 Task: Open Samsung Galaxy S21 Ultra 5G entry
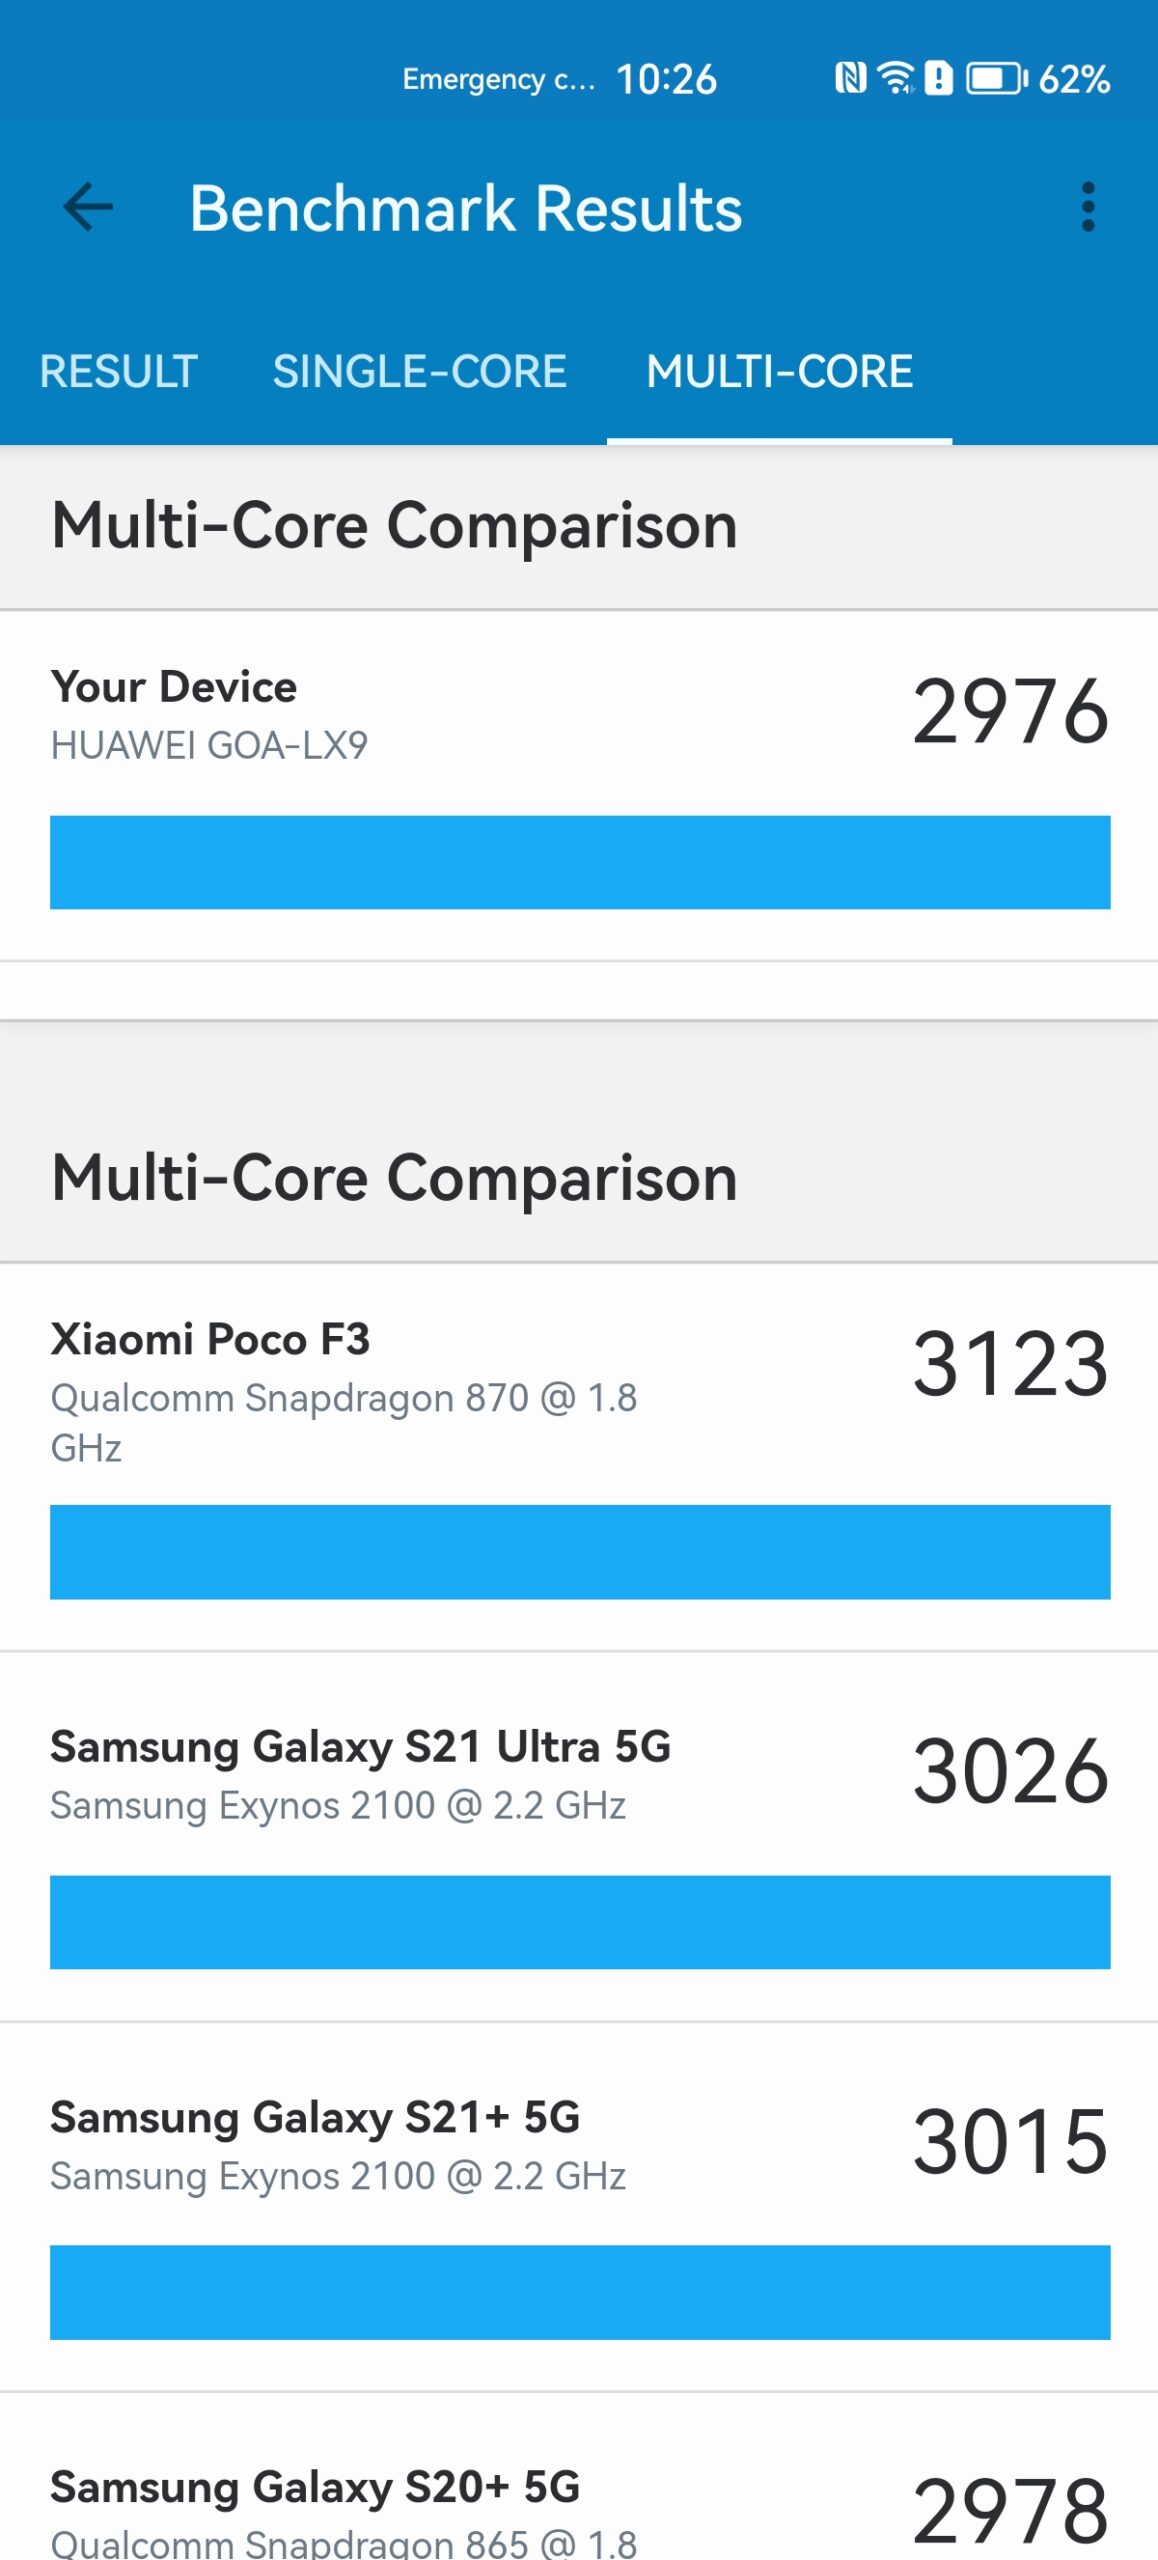[579, 1837]
